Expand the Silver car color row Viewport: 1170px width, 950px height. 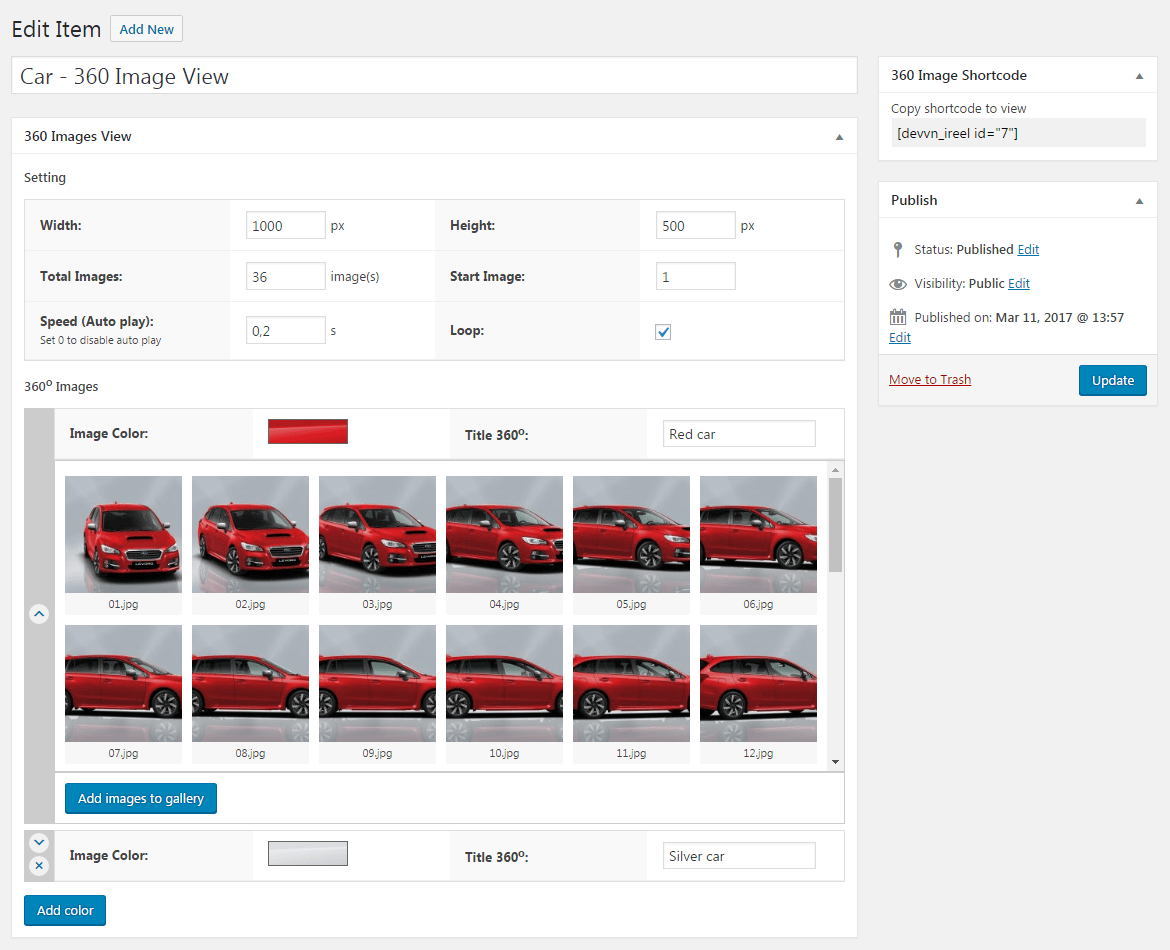pyautogui.click(x=39, y=843)
